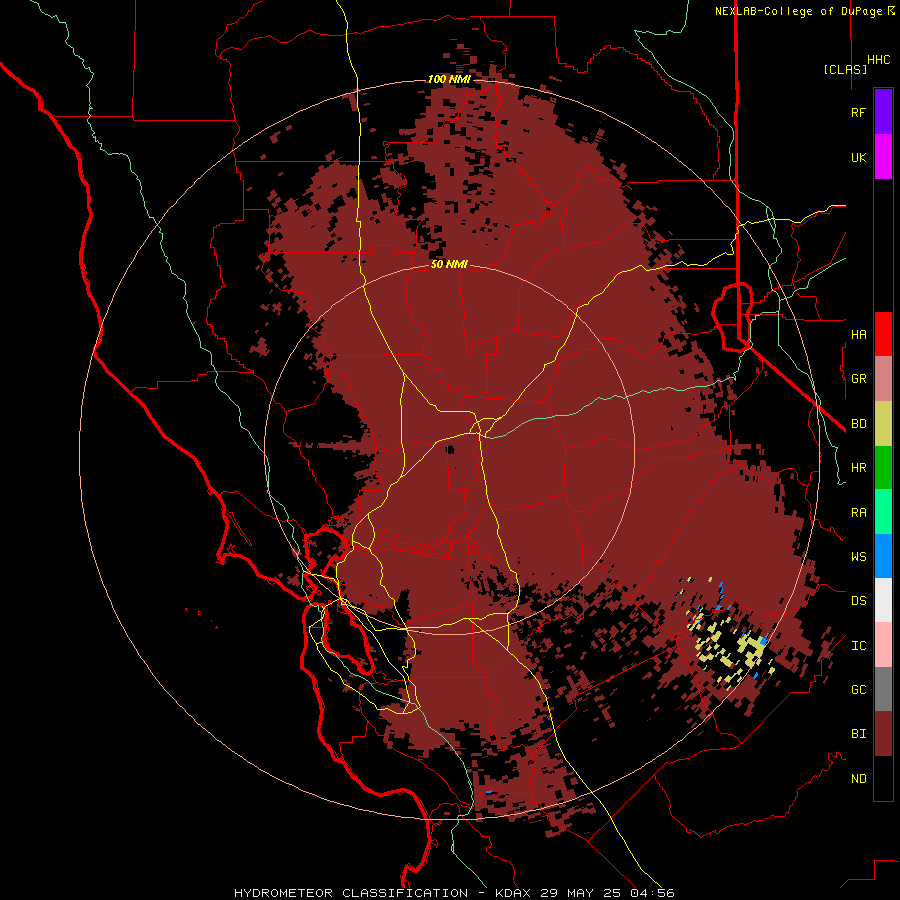900x900 pixels.
Task: Click the WS legend label
Action: [x=858, y=557]
